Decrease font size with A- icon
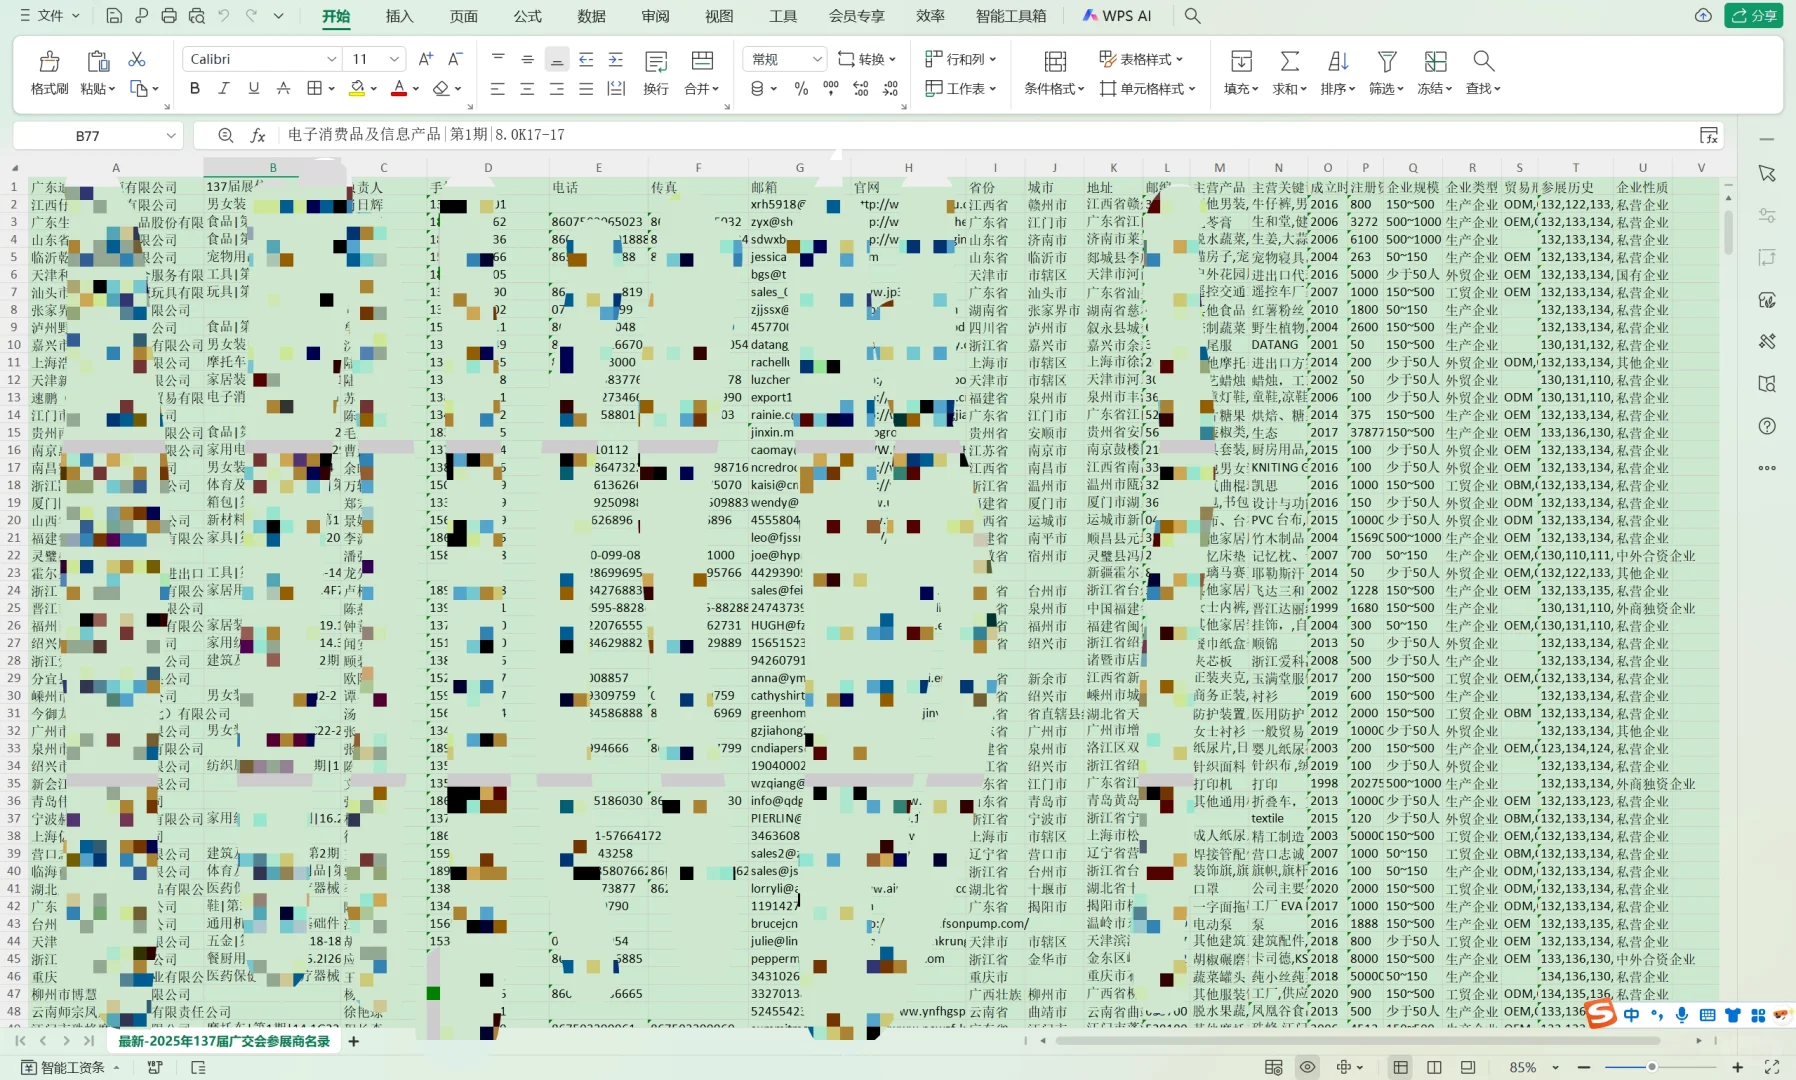This screenshot has width=1796, height=1080. point(455,59)
